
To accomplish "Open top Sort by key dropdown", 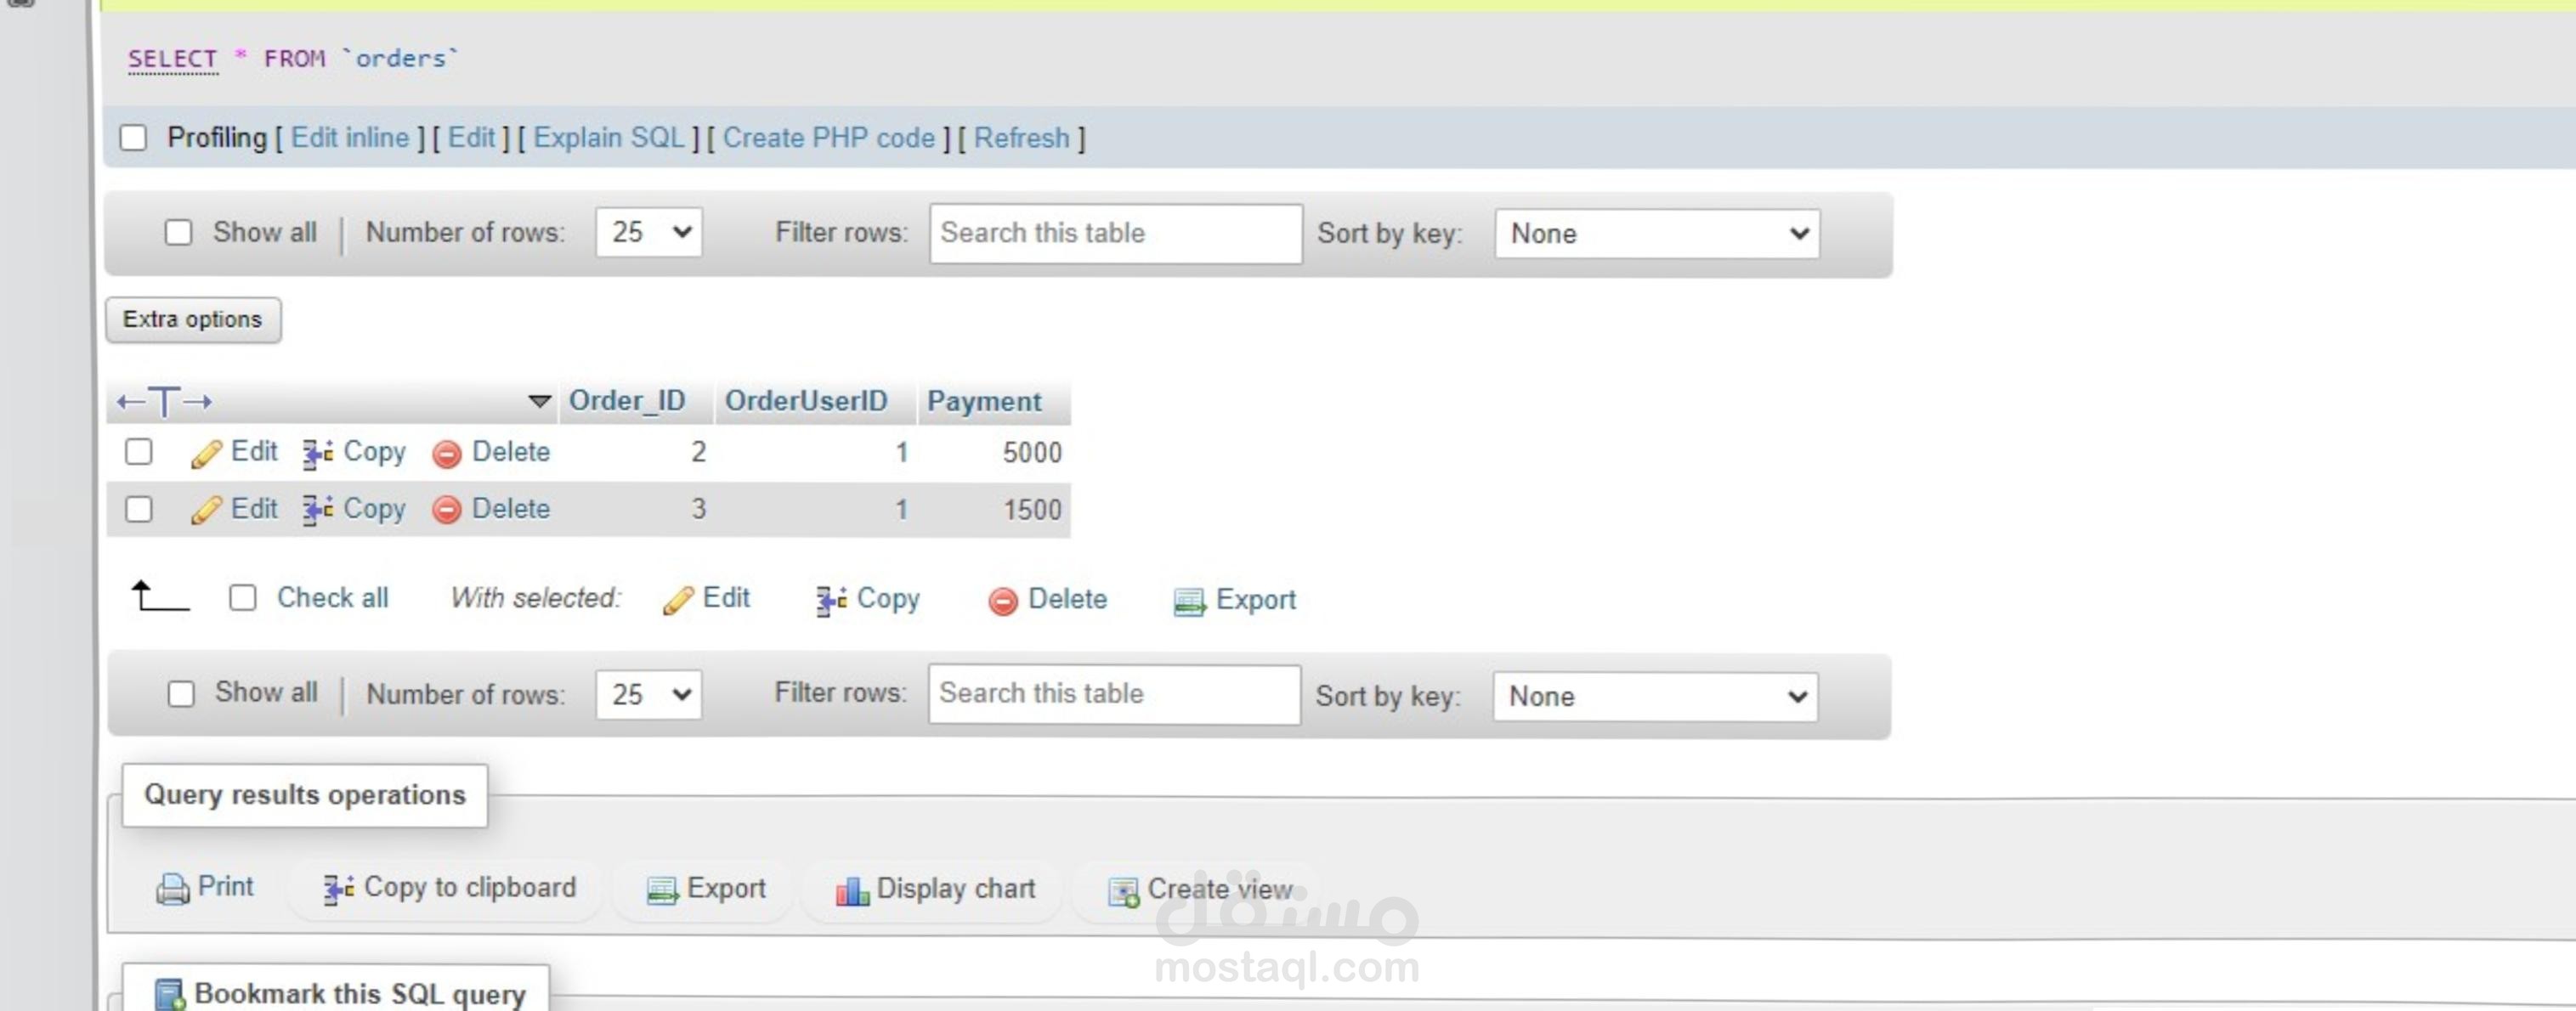I will [1656, 234].
